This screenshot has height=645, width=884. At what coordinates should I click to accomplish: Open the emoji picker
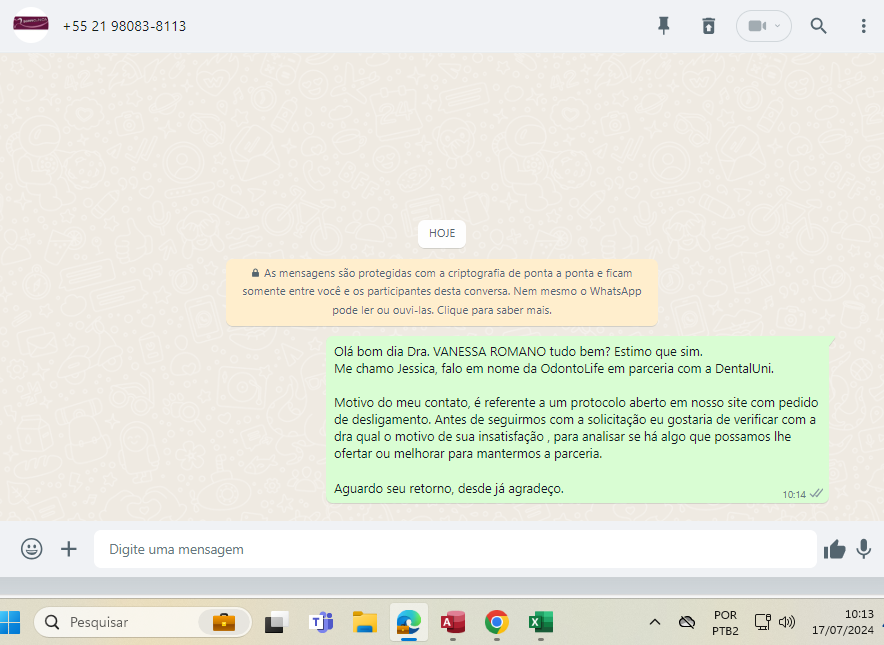click(32, 549)
